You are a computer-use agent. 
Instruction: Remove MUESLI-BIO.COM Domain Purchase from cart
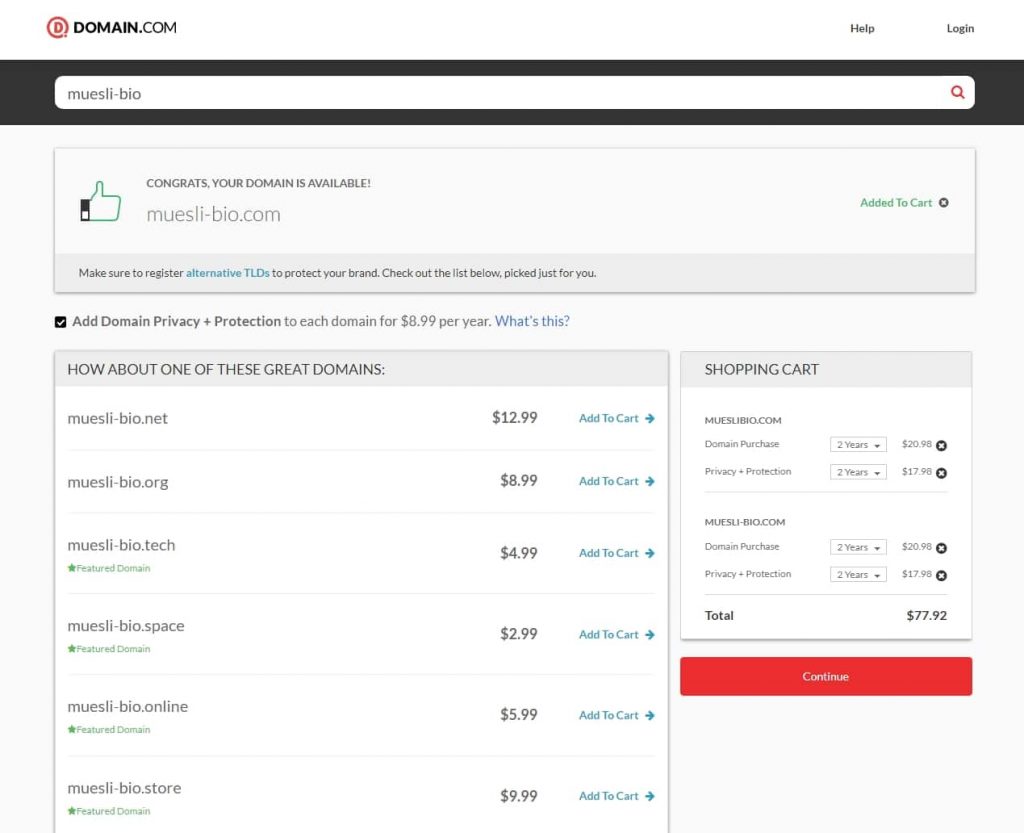tap(941, 548)
